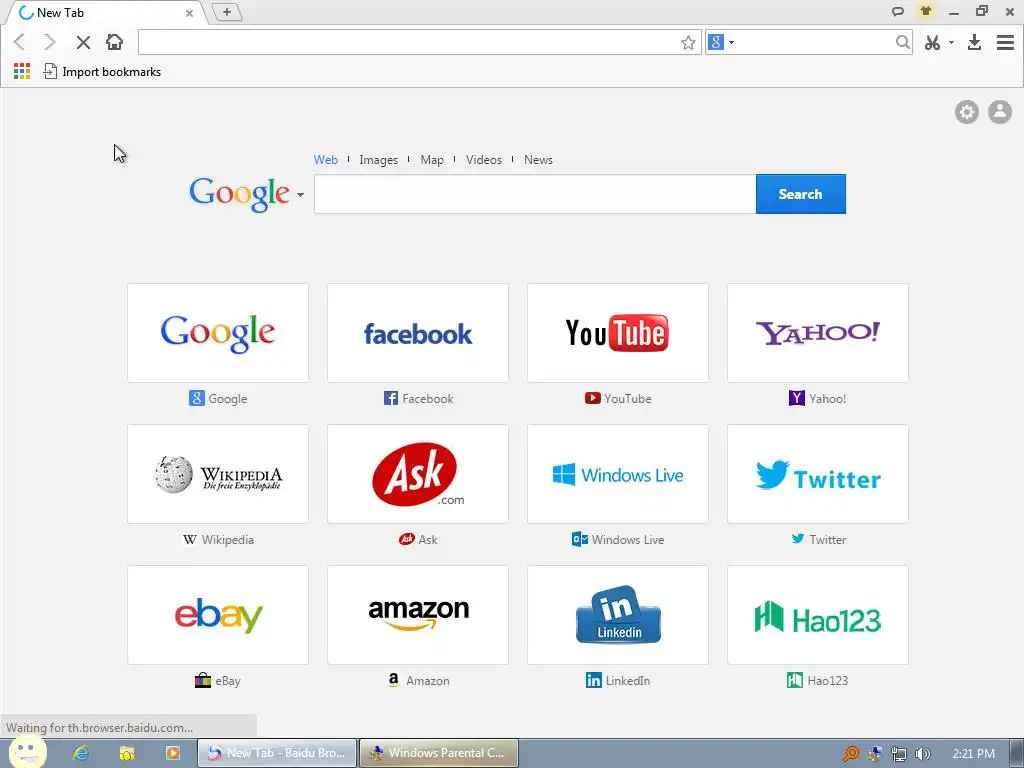The image size is (1024, 768).
Task: Expand the screenshot tool dropdown arrow
Action: (951, 42)
